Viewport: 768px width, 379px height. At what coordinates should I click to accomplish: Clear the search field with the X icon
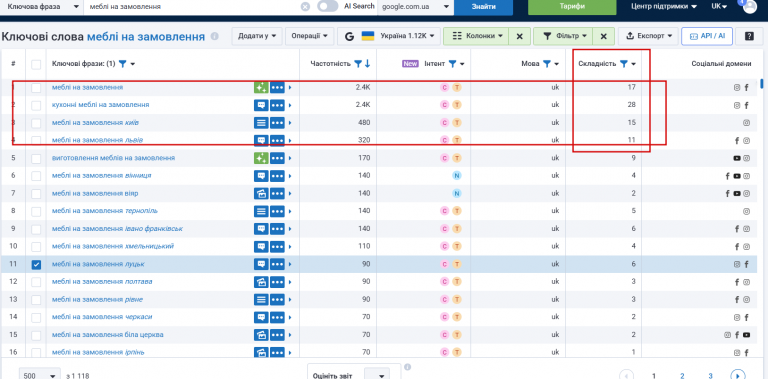coord(305,7)
